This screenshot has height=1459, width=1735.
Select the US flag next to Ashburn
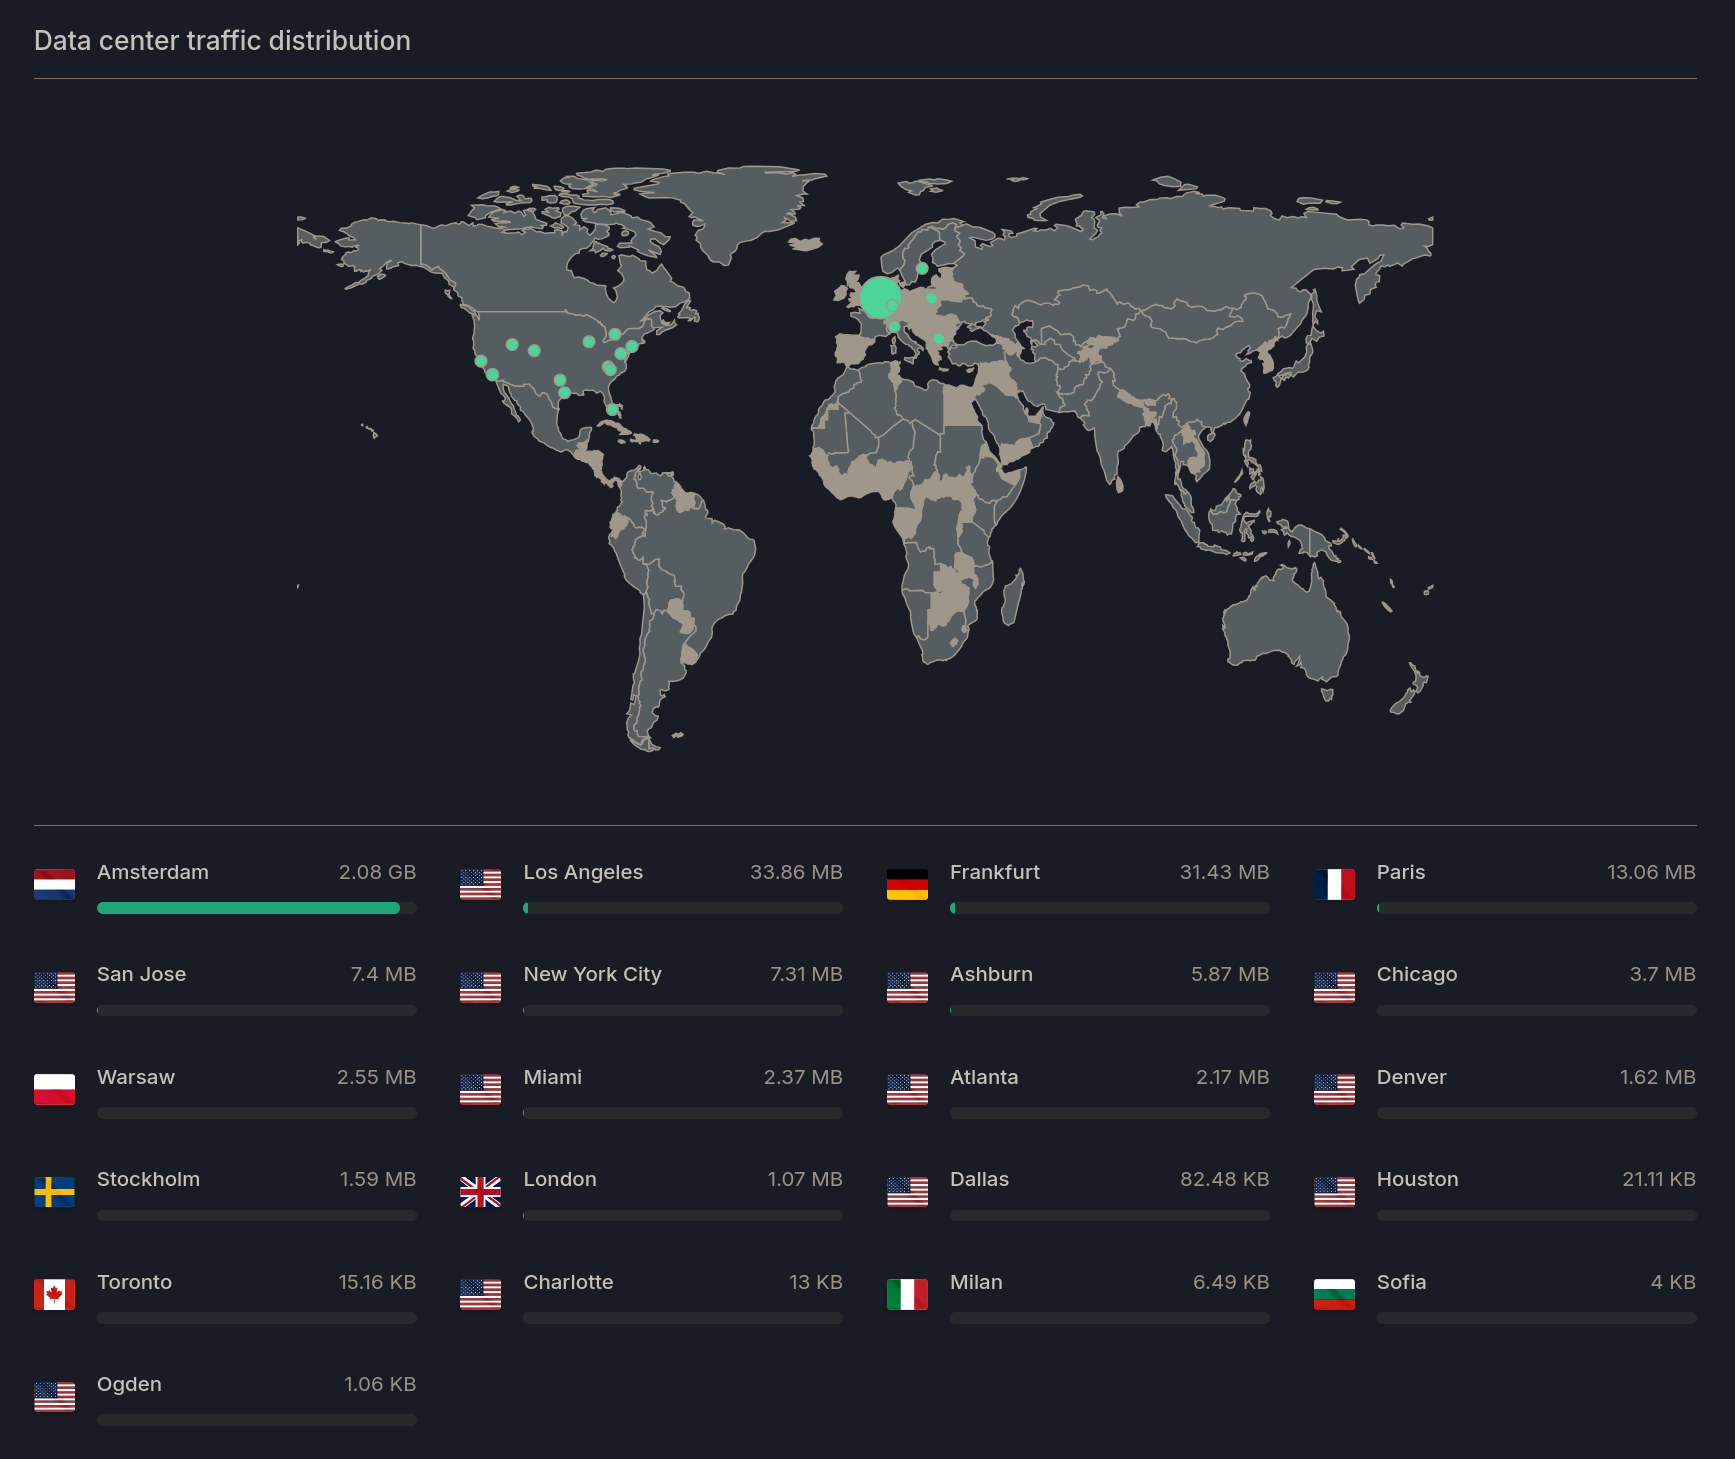[x=907, y=987]
